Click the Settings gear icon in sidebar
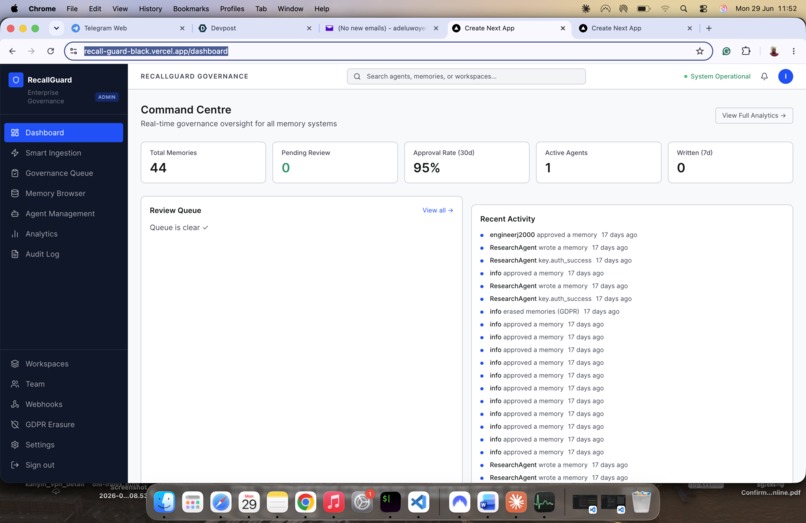This screenshot has height=523, width=806. [x=15, y=445]
